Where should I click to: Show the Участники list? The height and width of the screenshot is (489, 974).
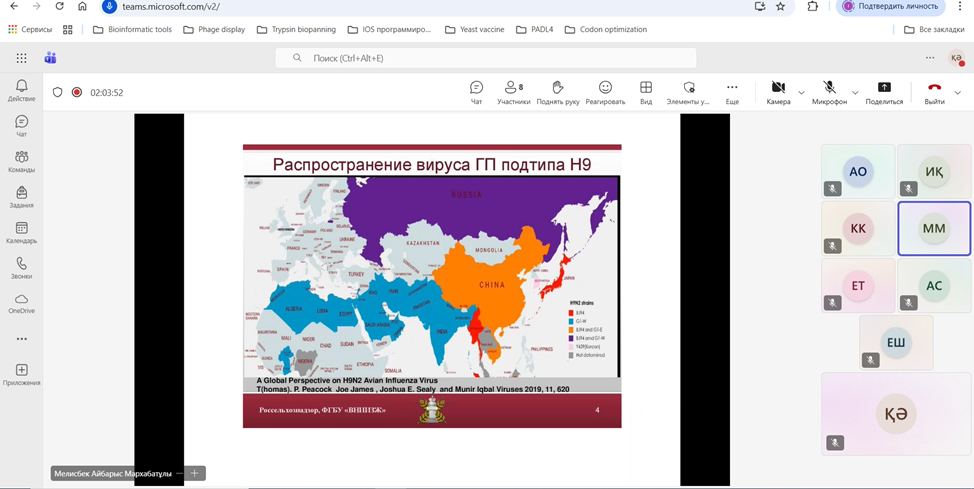click(x=513, y=92)
